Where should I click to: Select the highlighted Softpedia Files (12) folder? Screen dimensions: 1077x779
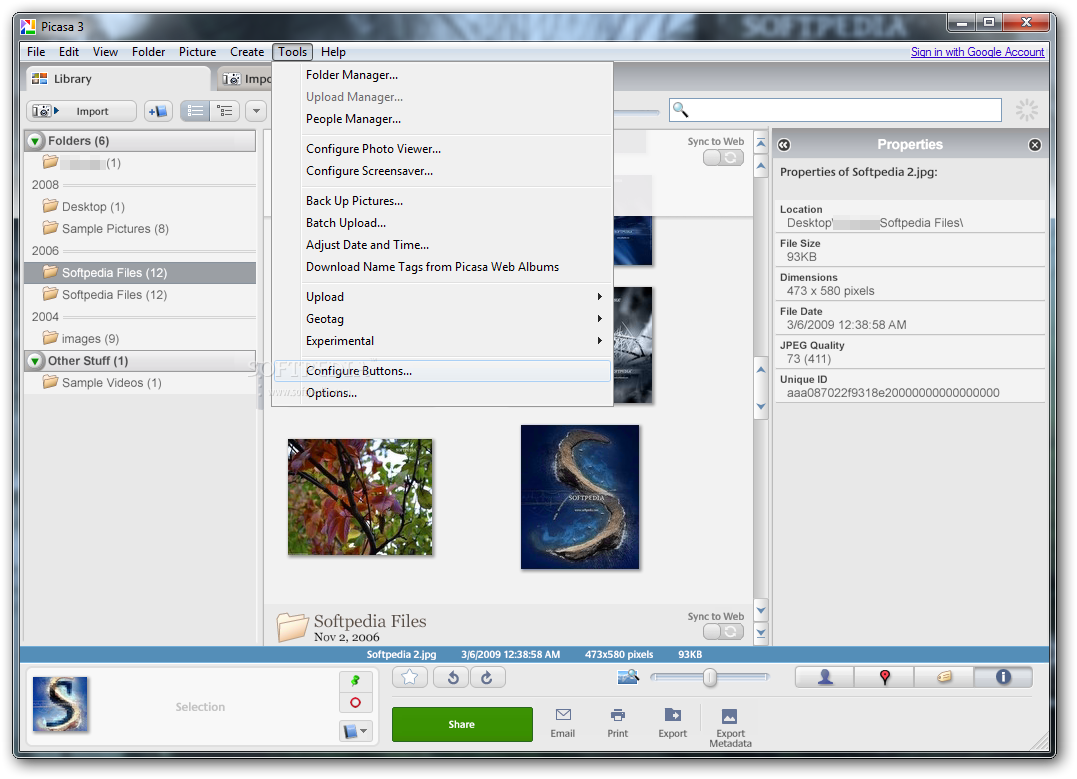tap(140, 273)
